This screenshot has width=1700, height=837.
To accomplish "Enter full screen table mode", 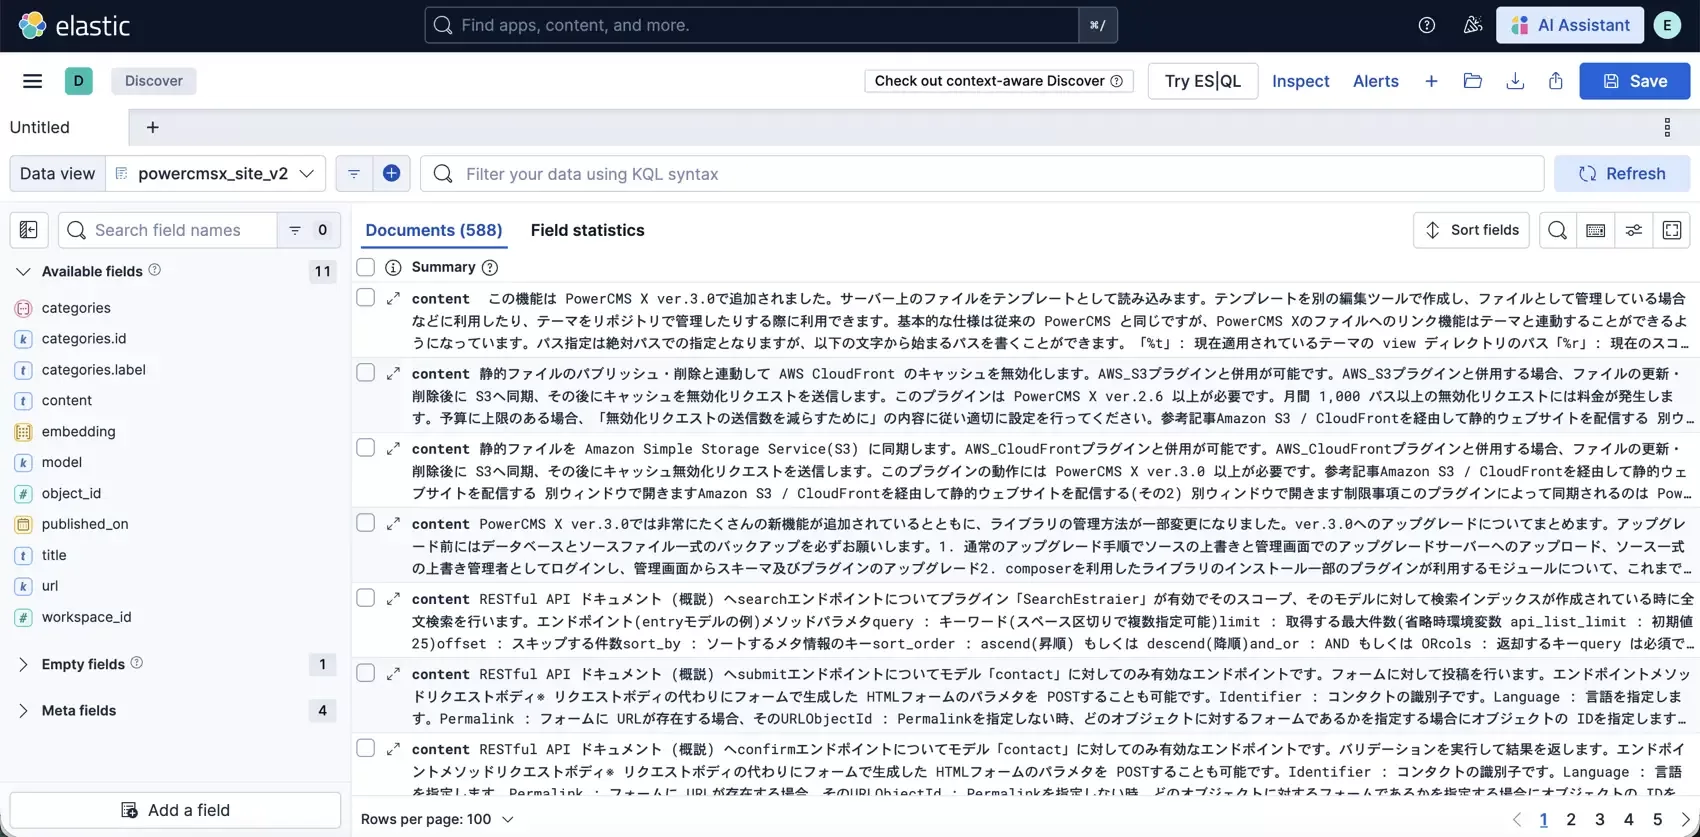I will click(x=1672, y=230).
